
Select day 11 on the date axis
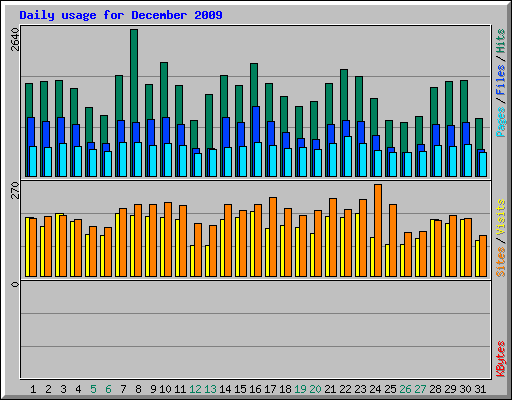click(x=180, y=389)
